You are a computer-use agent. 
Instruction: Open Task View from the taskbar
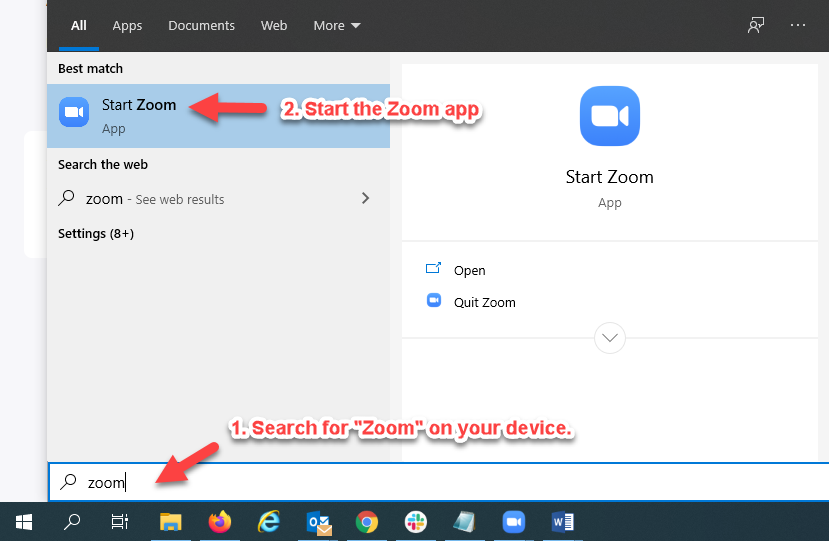pos(119,522)
